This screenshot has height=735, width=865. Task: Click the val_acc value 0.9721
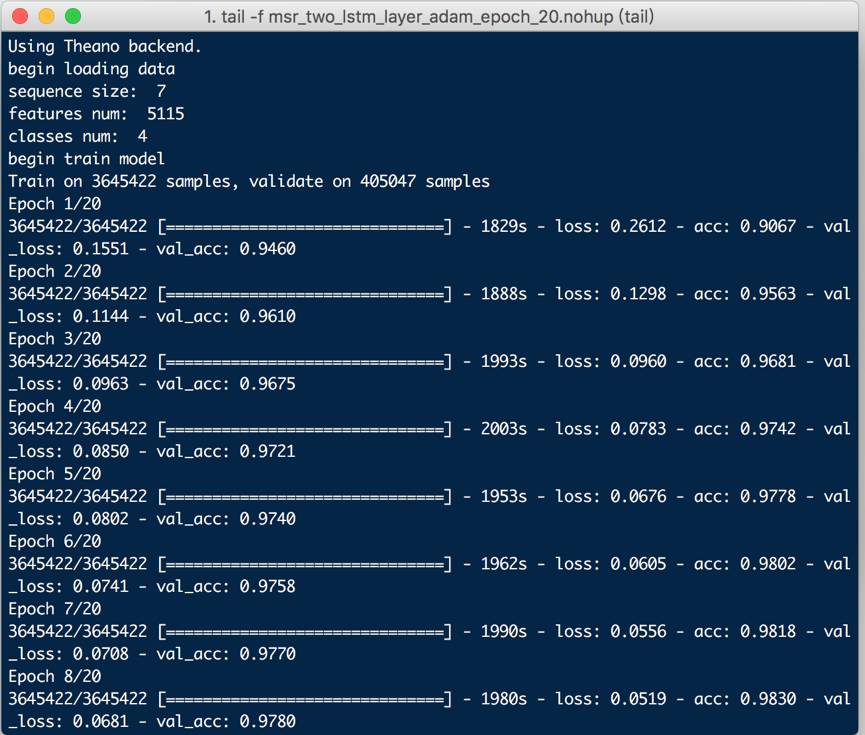268,451
